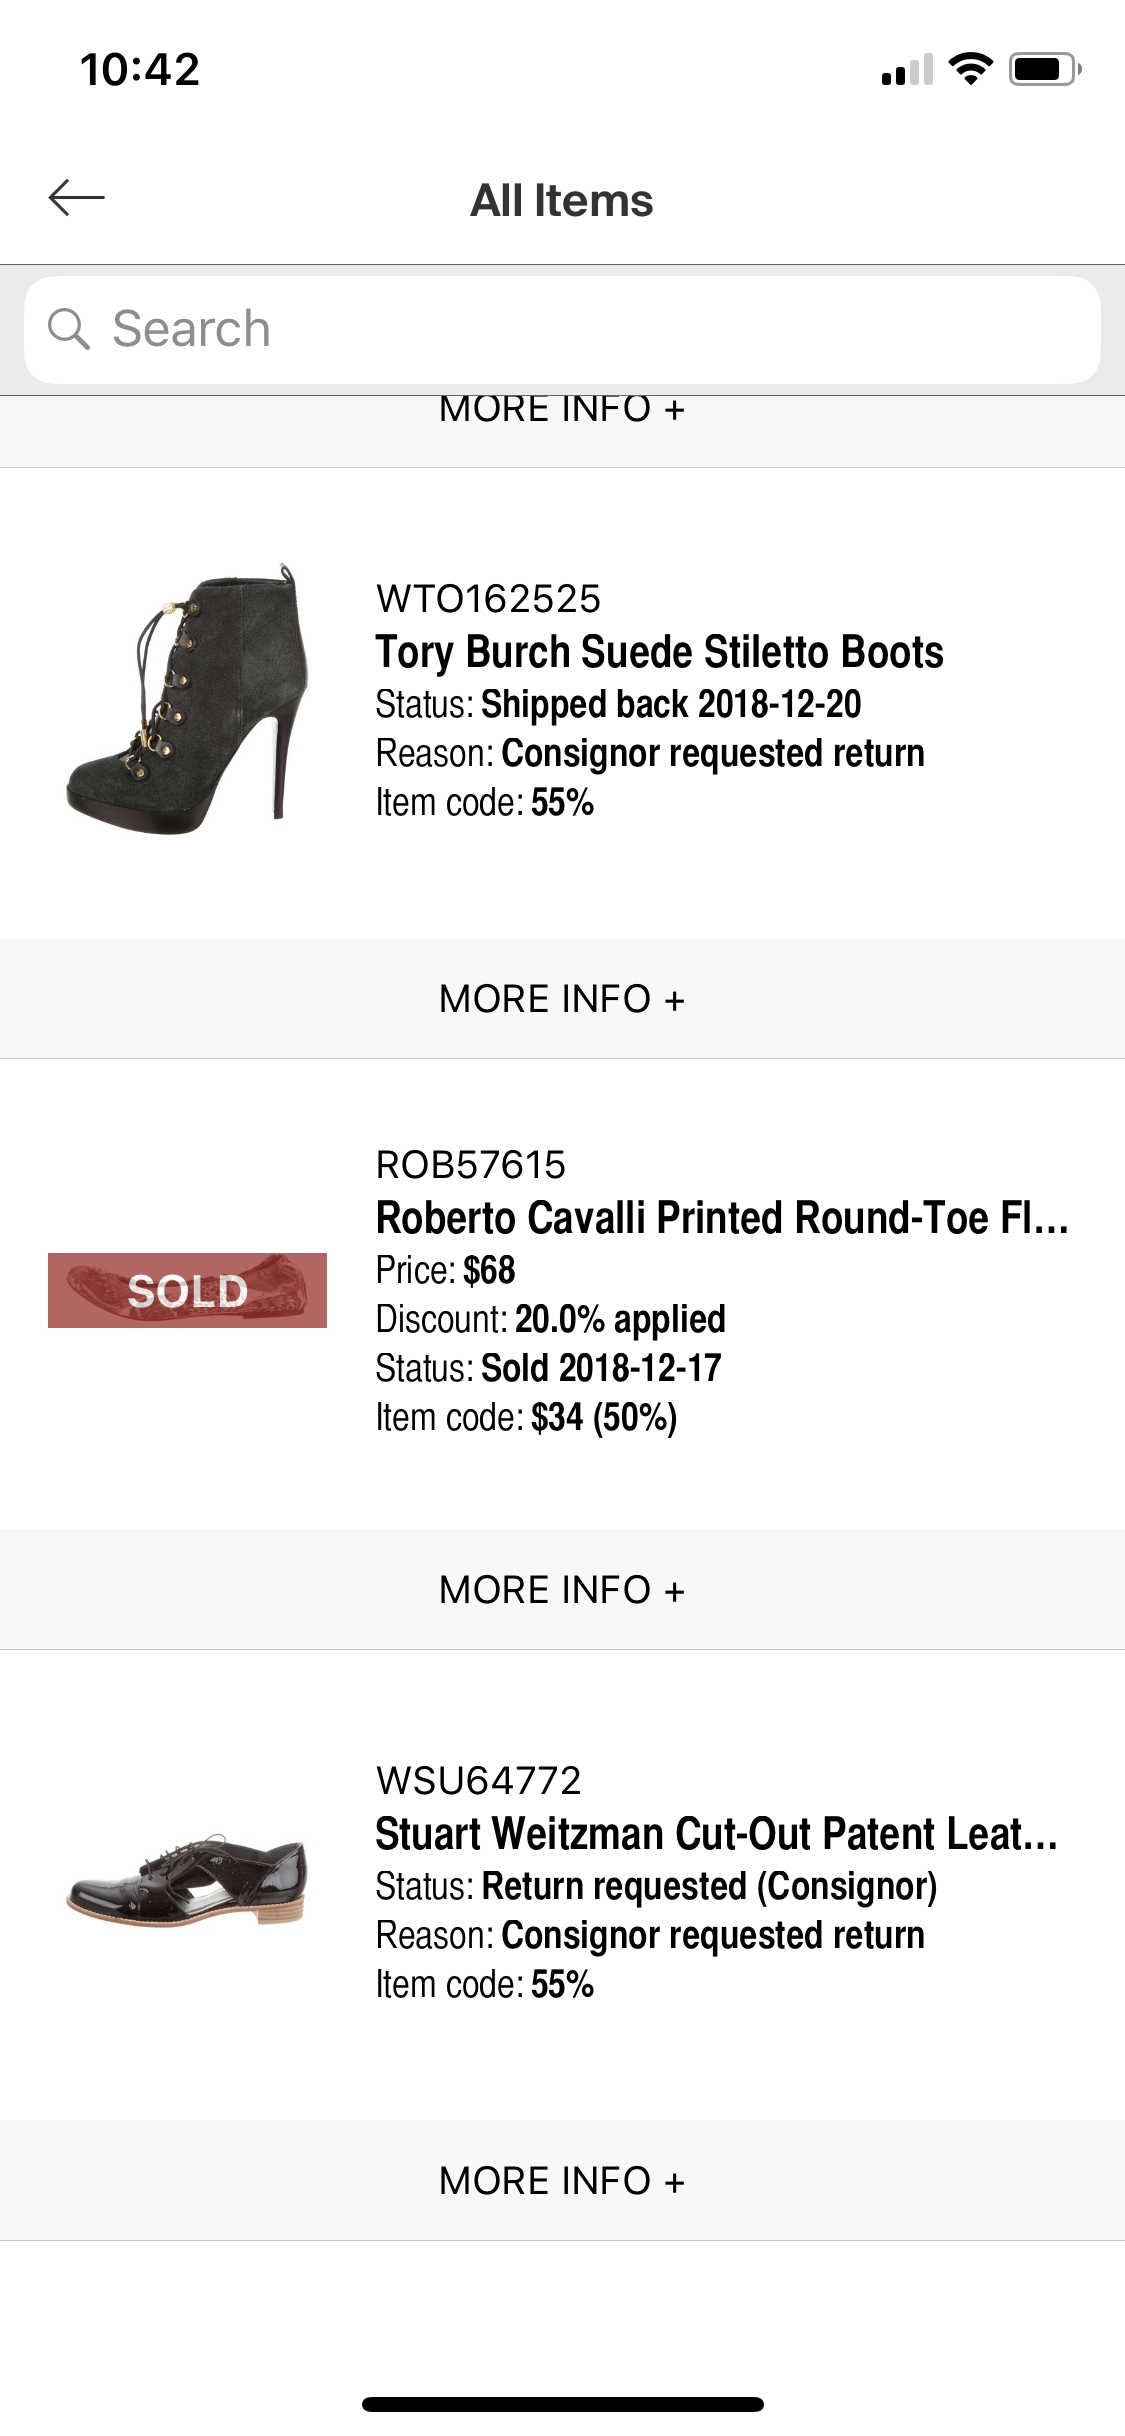Open the SOLD Roberto Cavalli thumbnail
This screenshot has height=2436, width=1125.
187,1290
